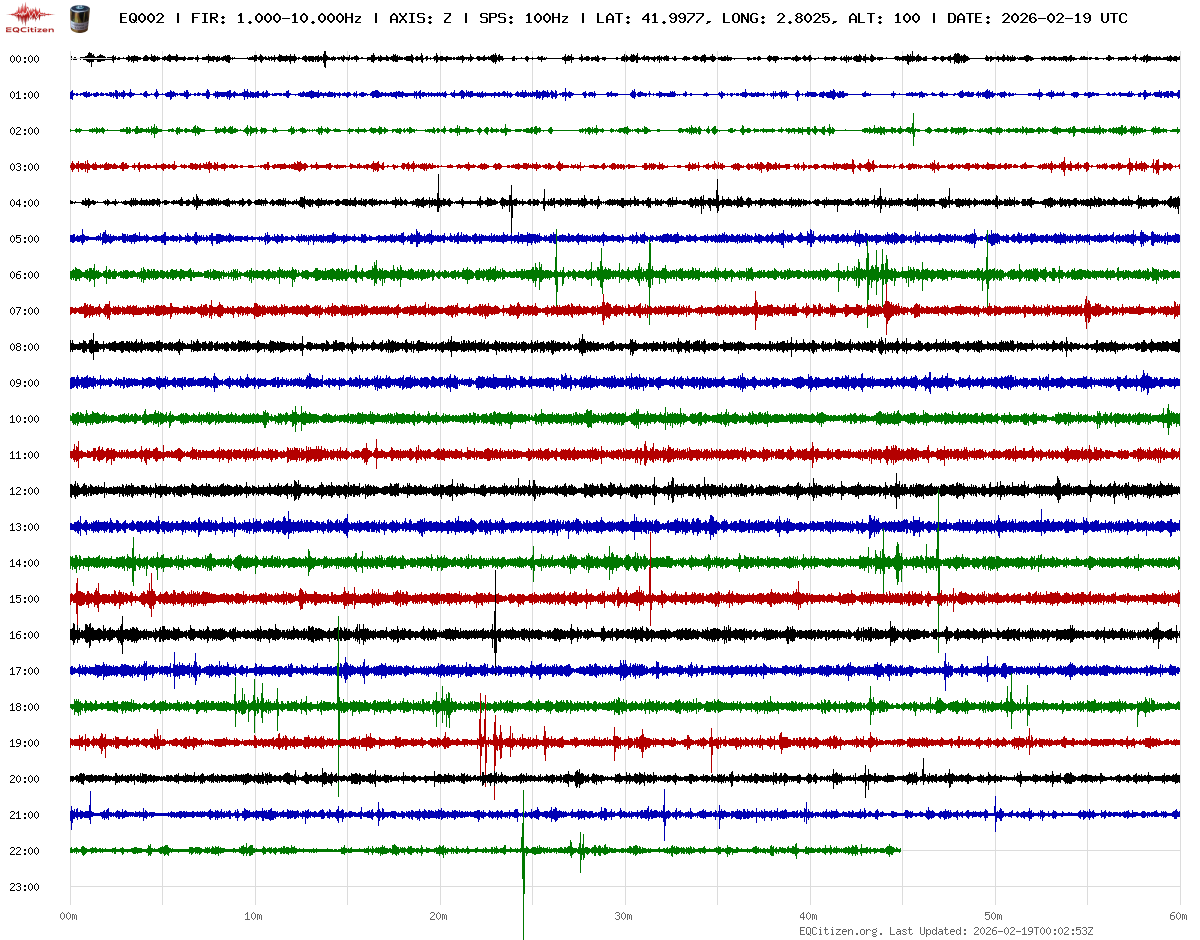Click the 23:00 empty row label
The height and width of the screenshot is (940, 1200).
24,887
